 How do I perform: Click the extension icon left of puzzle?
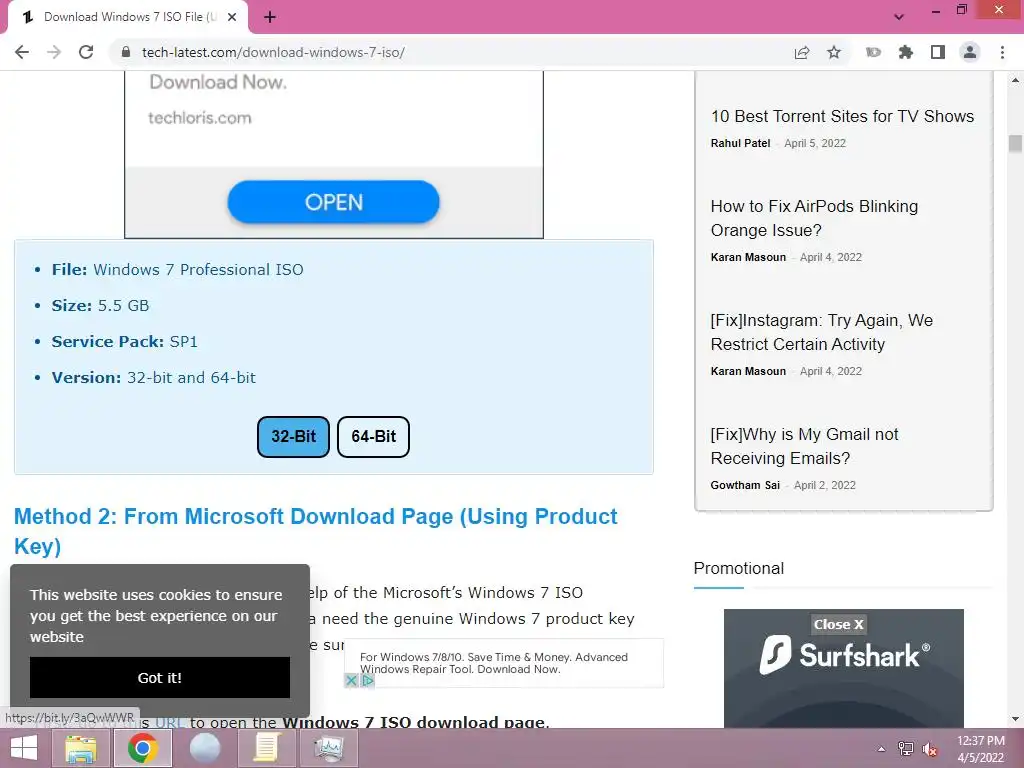pos(873,52)
